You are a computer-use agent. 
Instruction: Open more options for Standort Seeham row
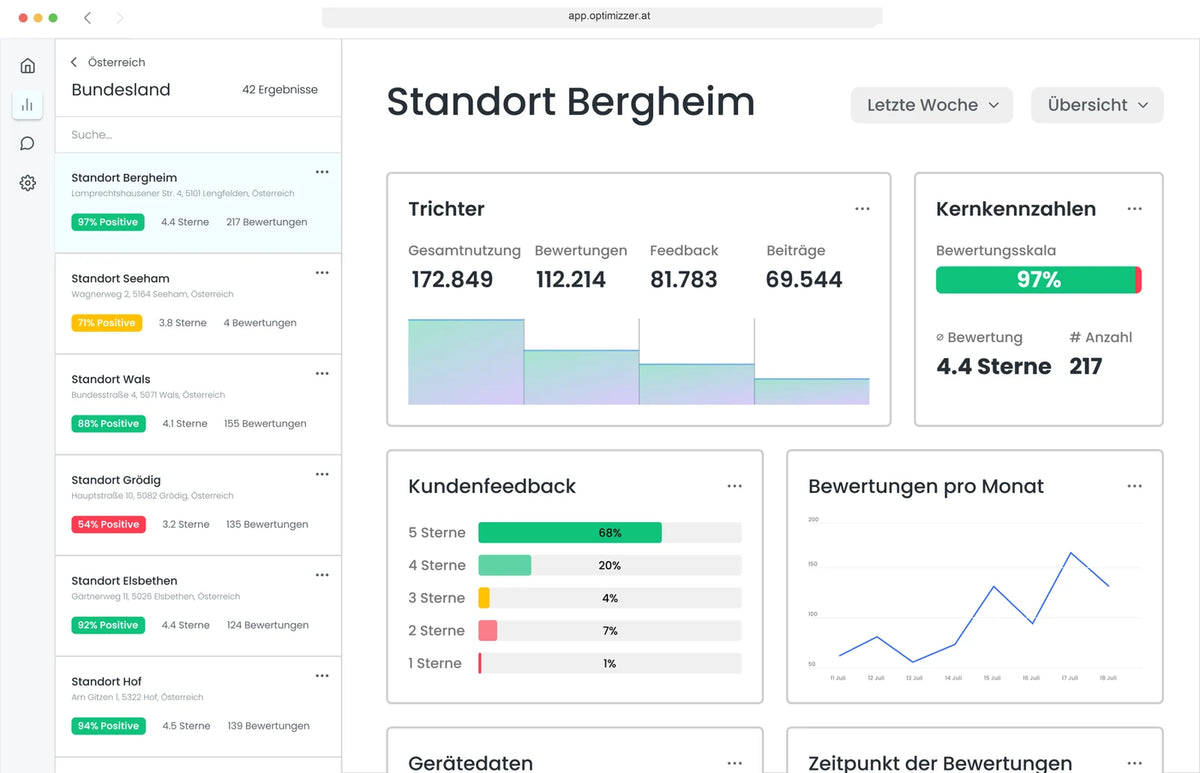point(322,272)
